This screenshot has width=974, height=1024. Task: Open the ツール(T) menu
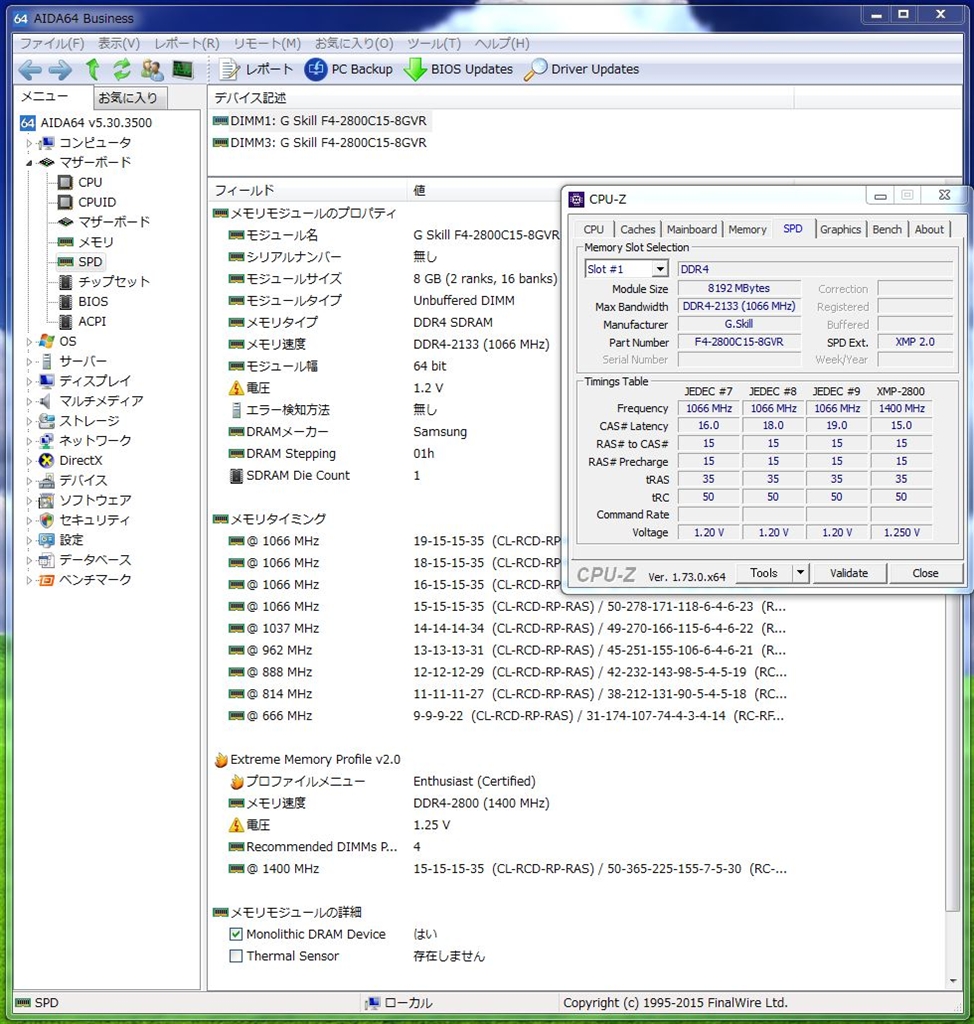click(433, 43)
